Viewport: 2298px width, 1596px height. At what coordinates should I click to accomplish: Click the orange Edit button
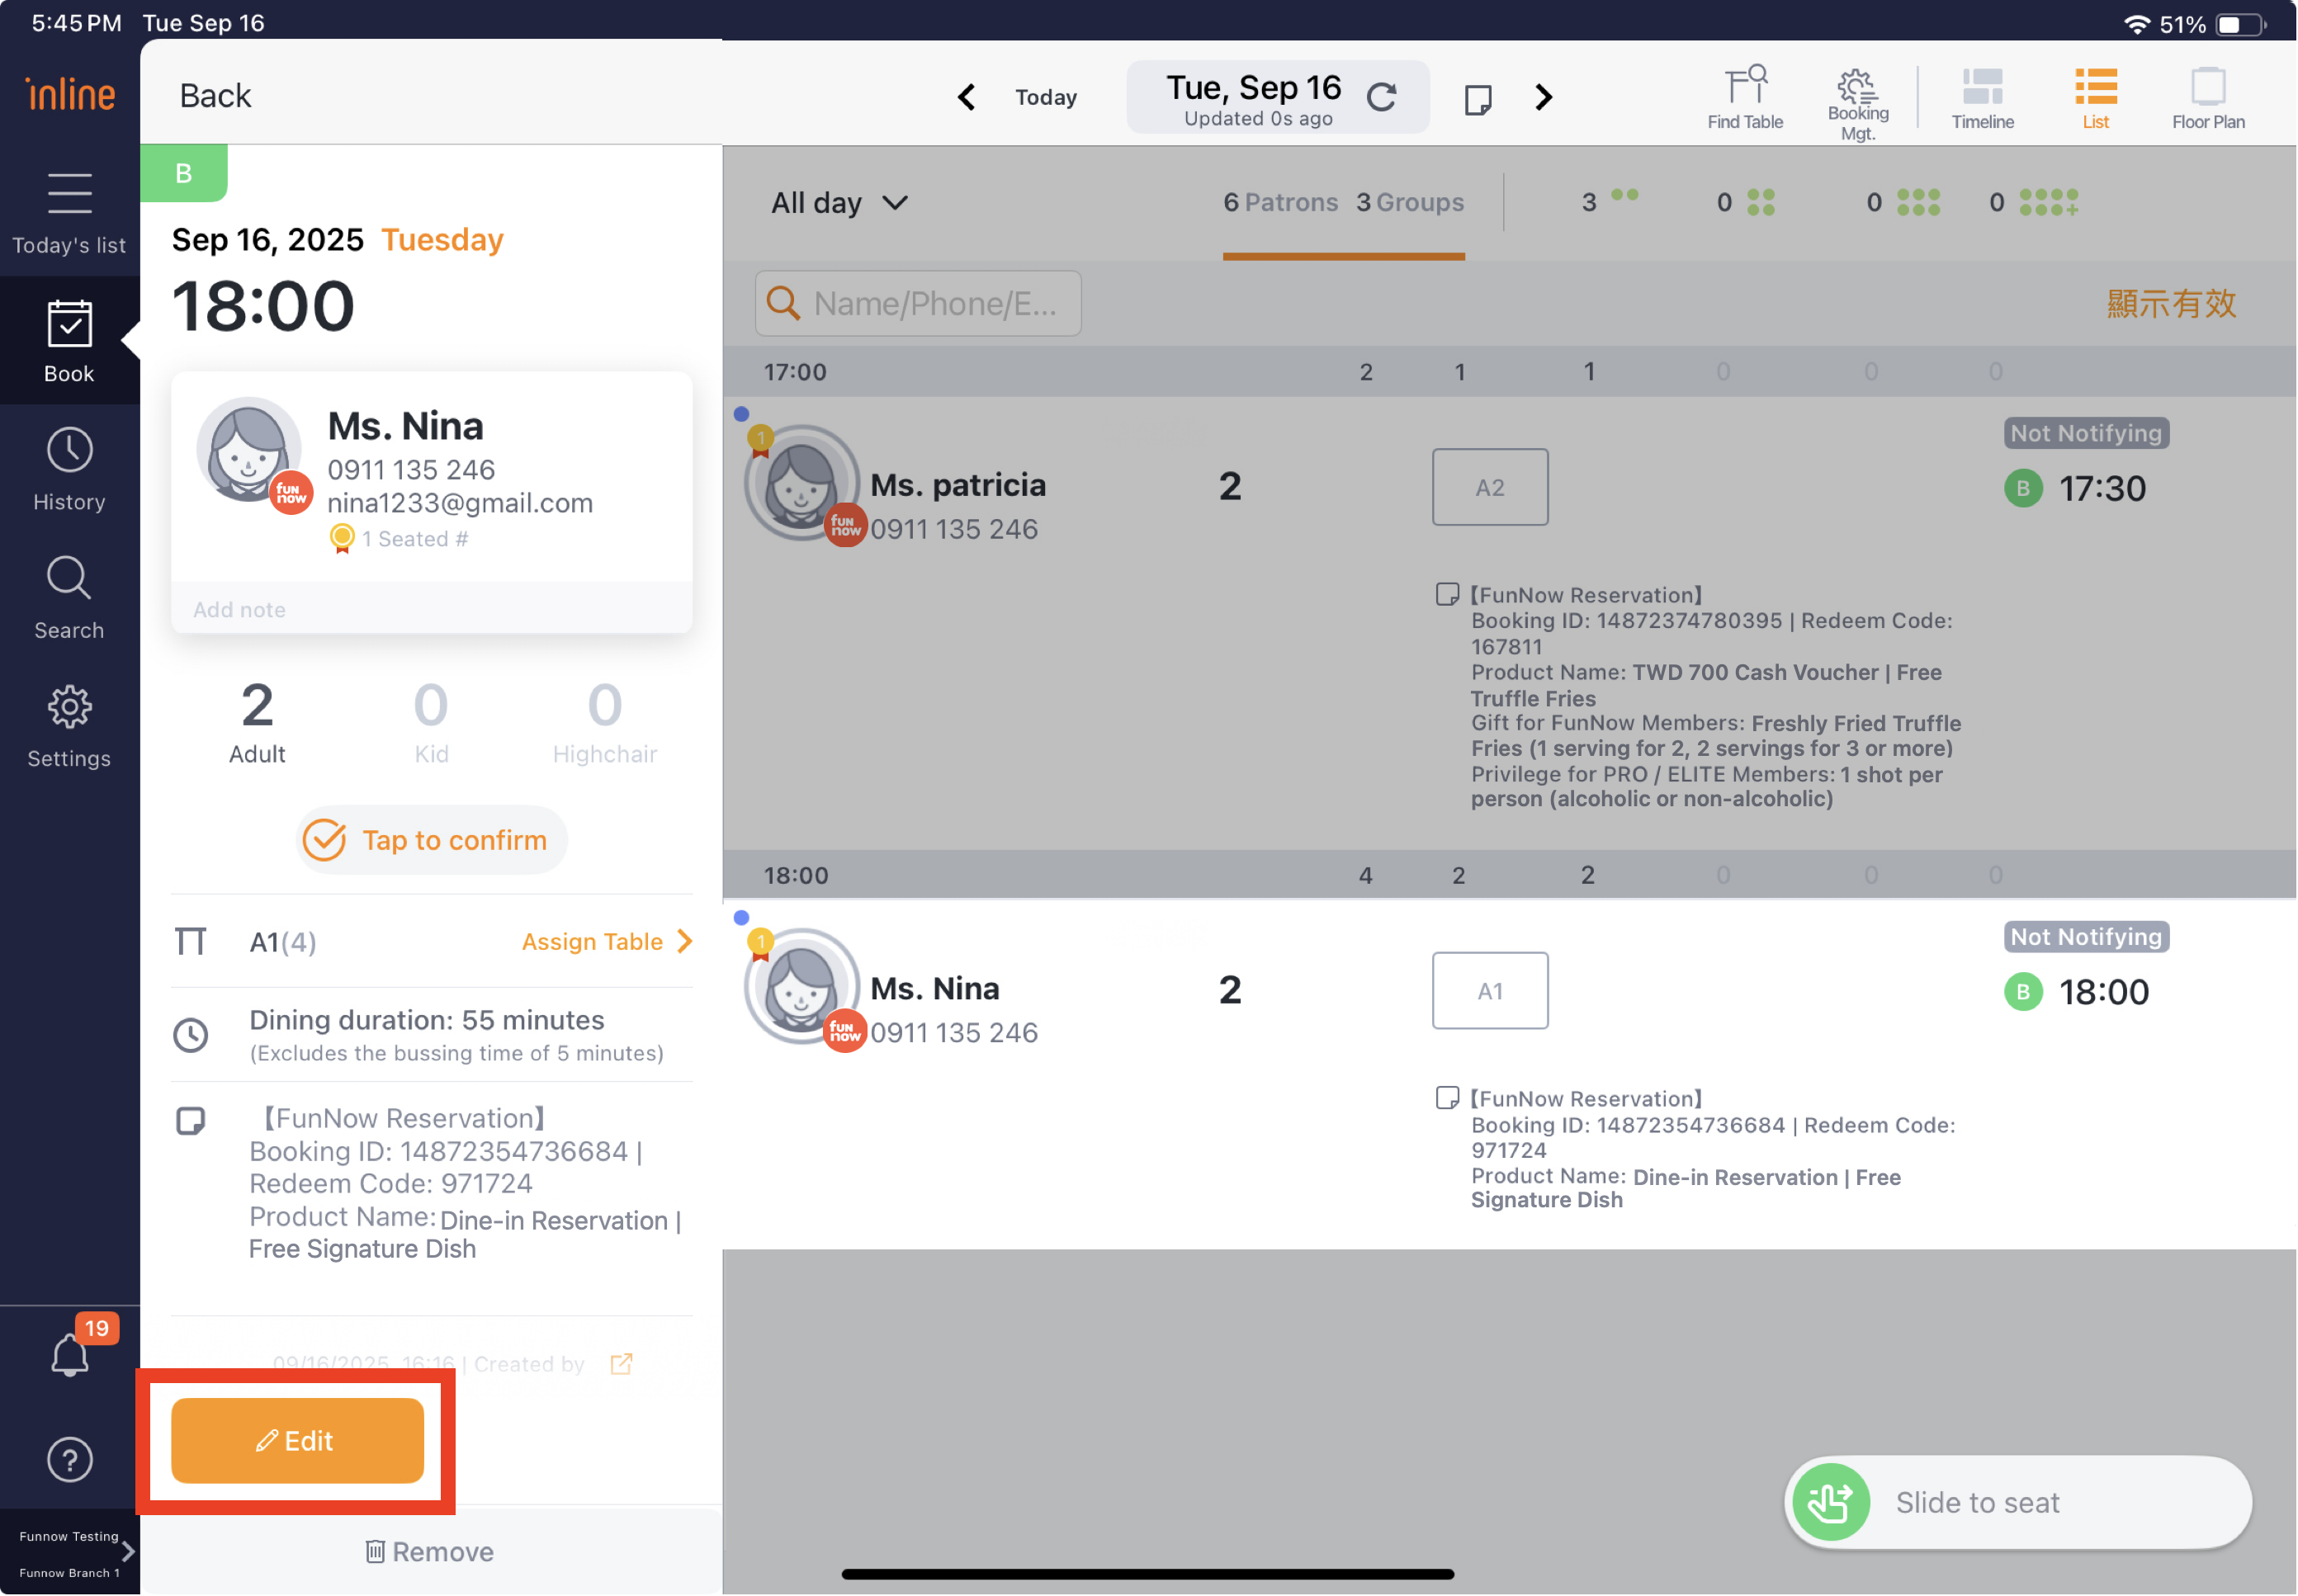pos(297,1440)
